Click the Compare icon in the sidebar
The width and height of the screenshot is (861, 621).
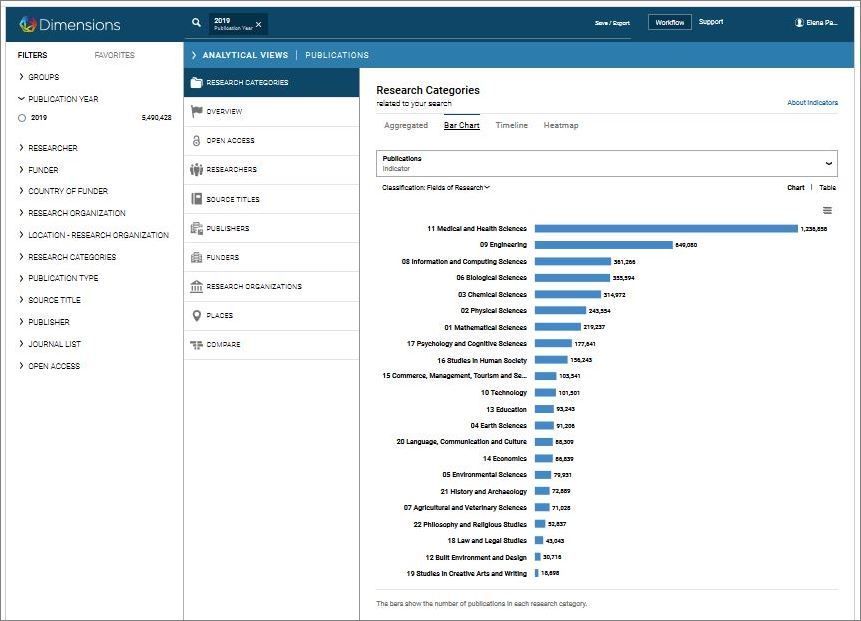(196, 345)
